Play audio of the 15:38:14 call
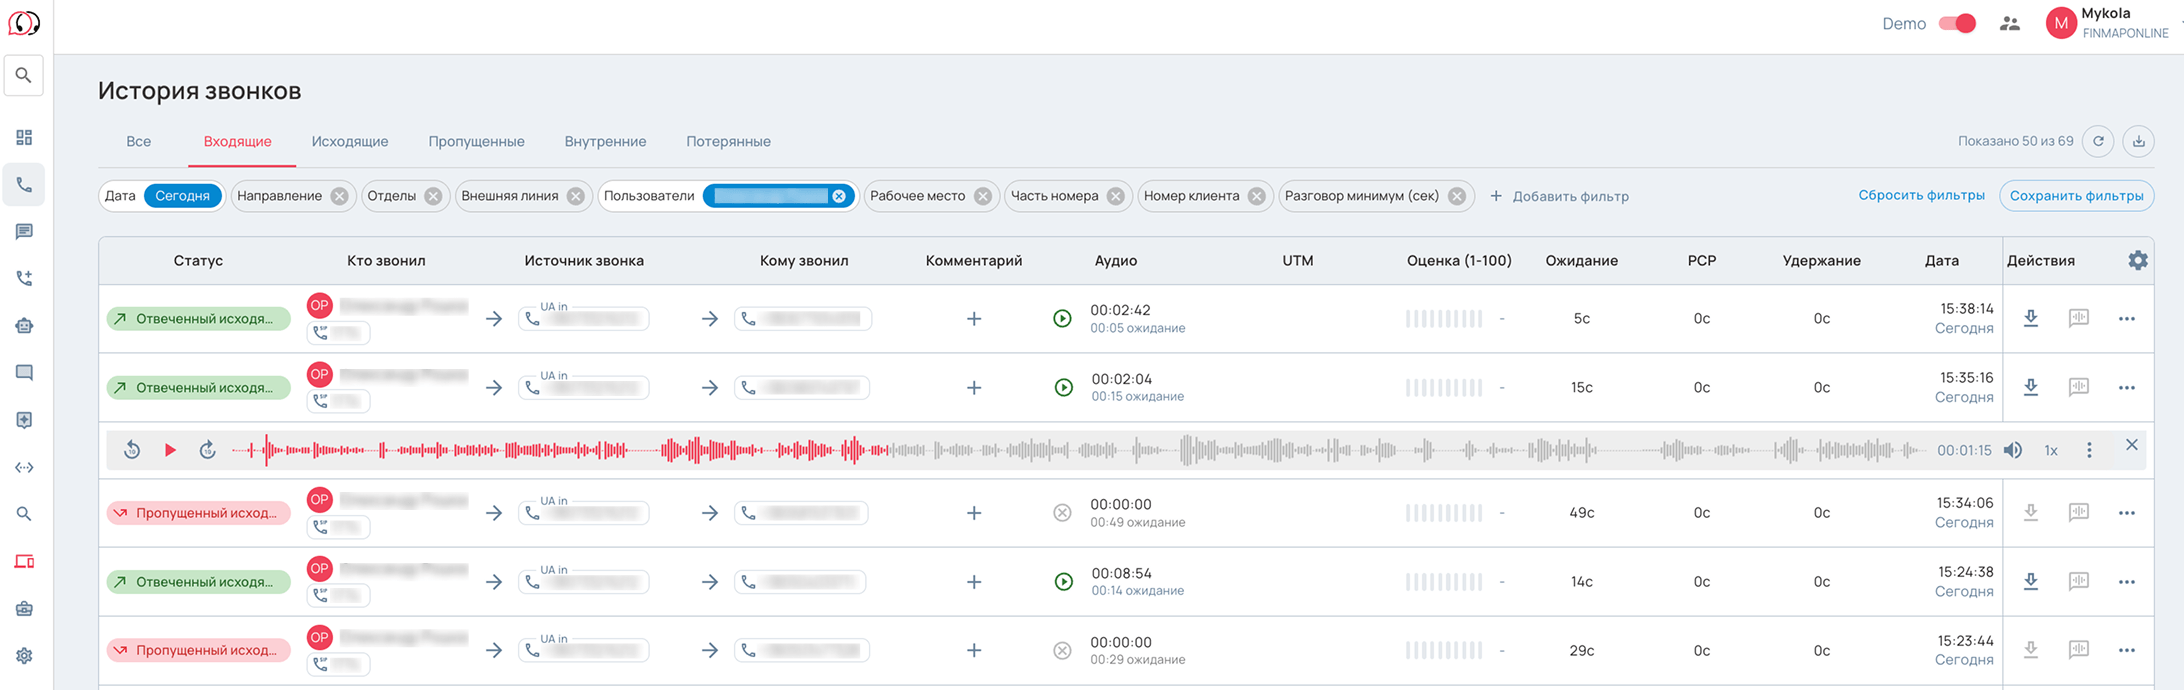2184x690 pixels. (1062, 319)
